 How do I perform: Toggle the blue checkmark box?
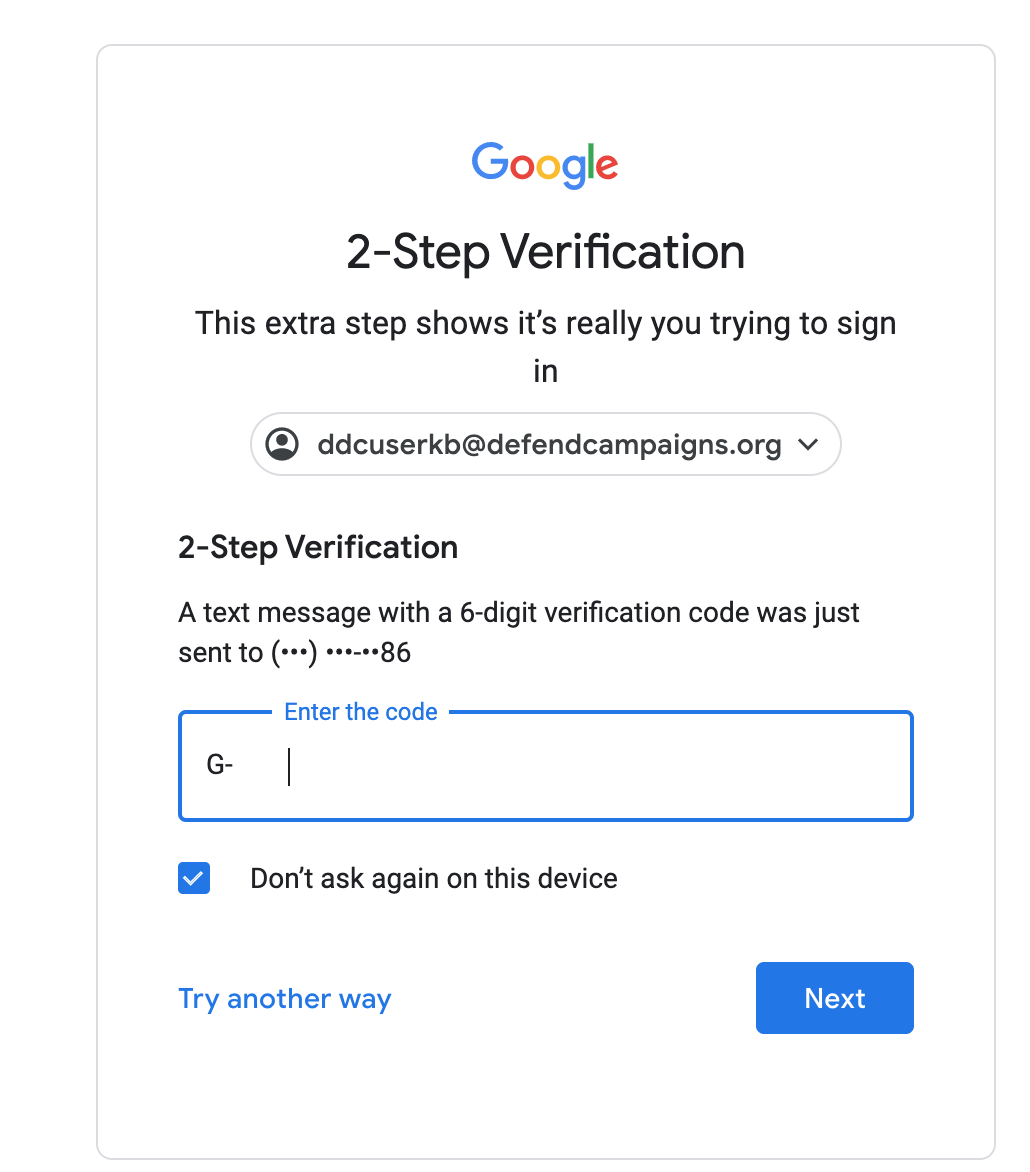point(194,878)
